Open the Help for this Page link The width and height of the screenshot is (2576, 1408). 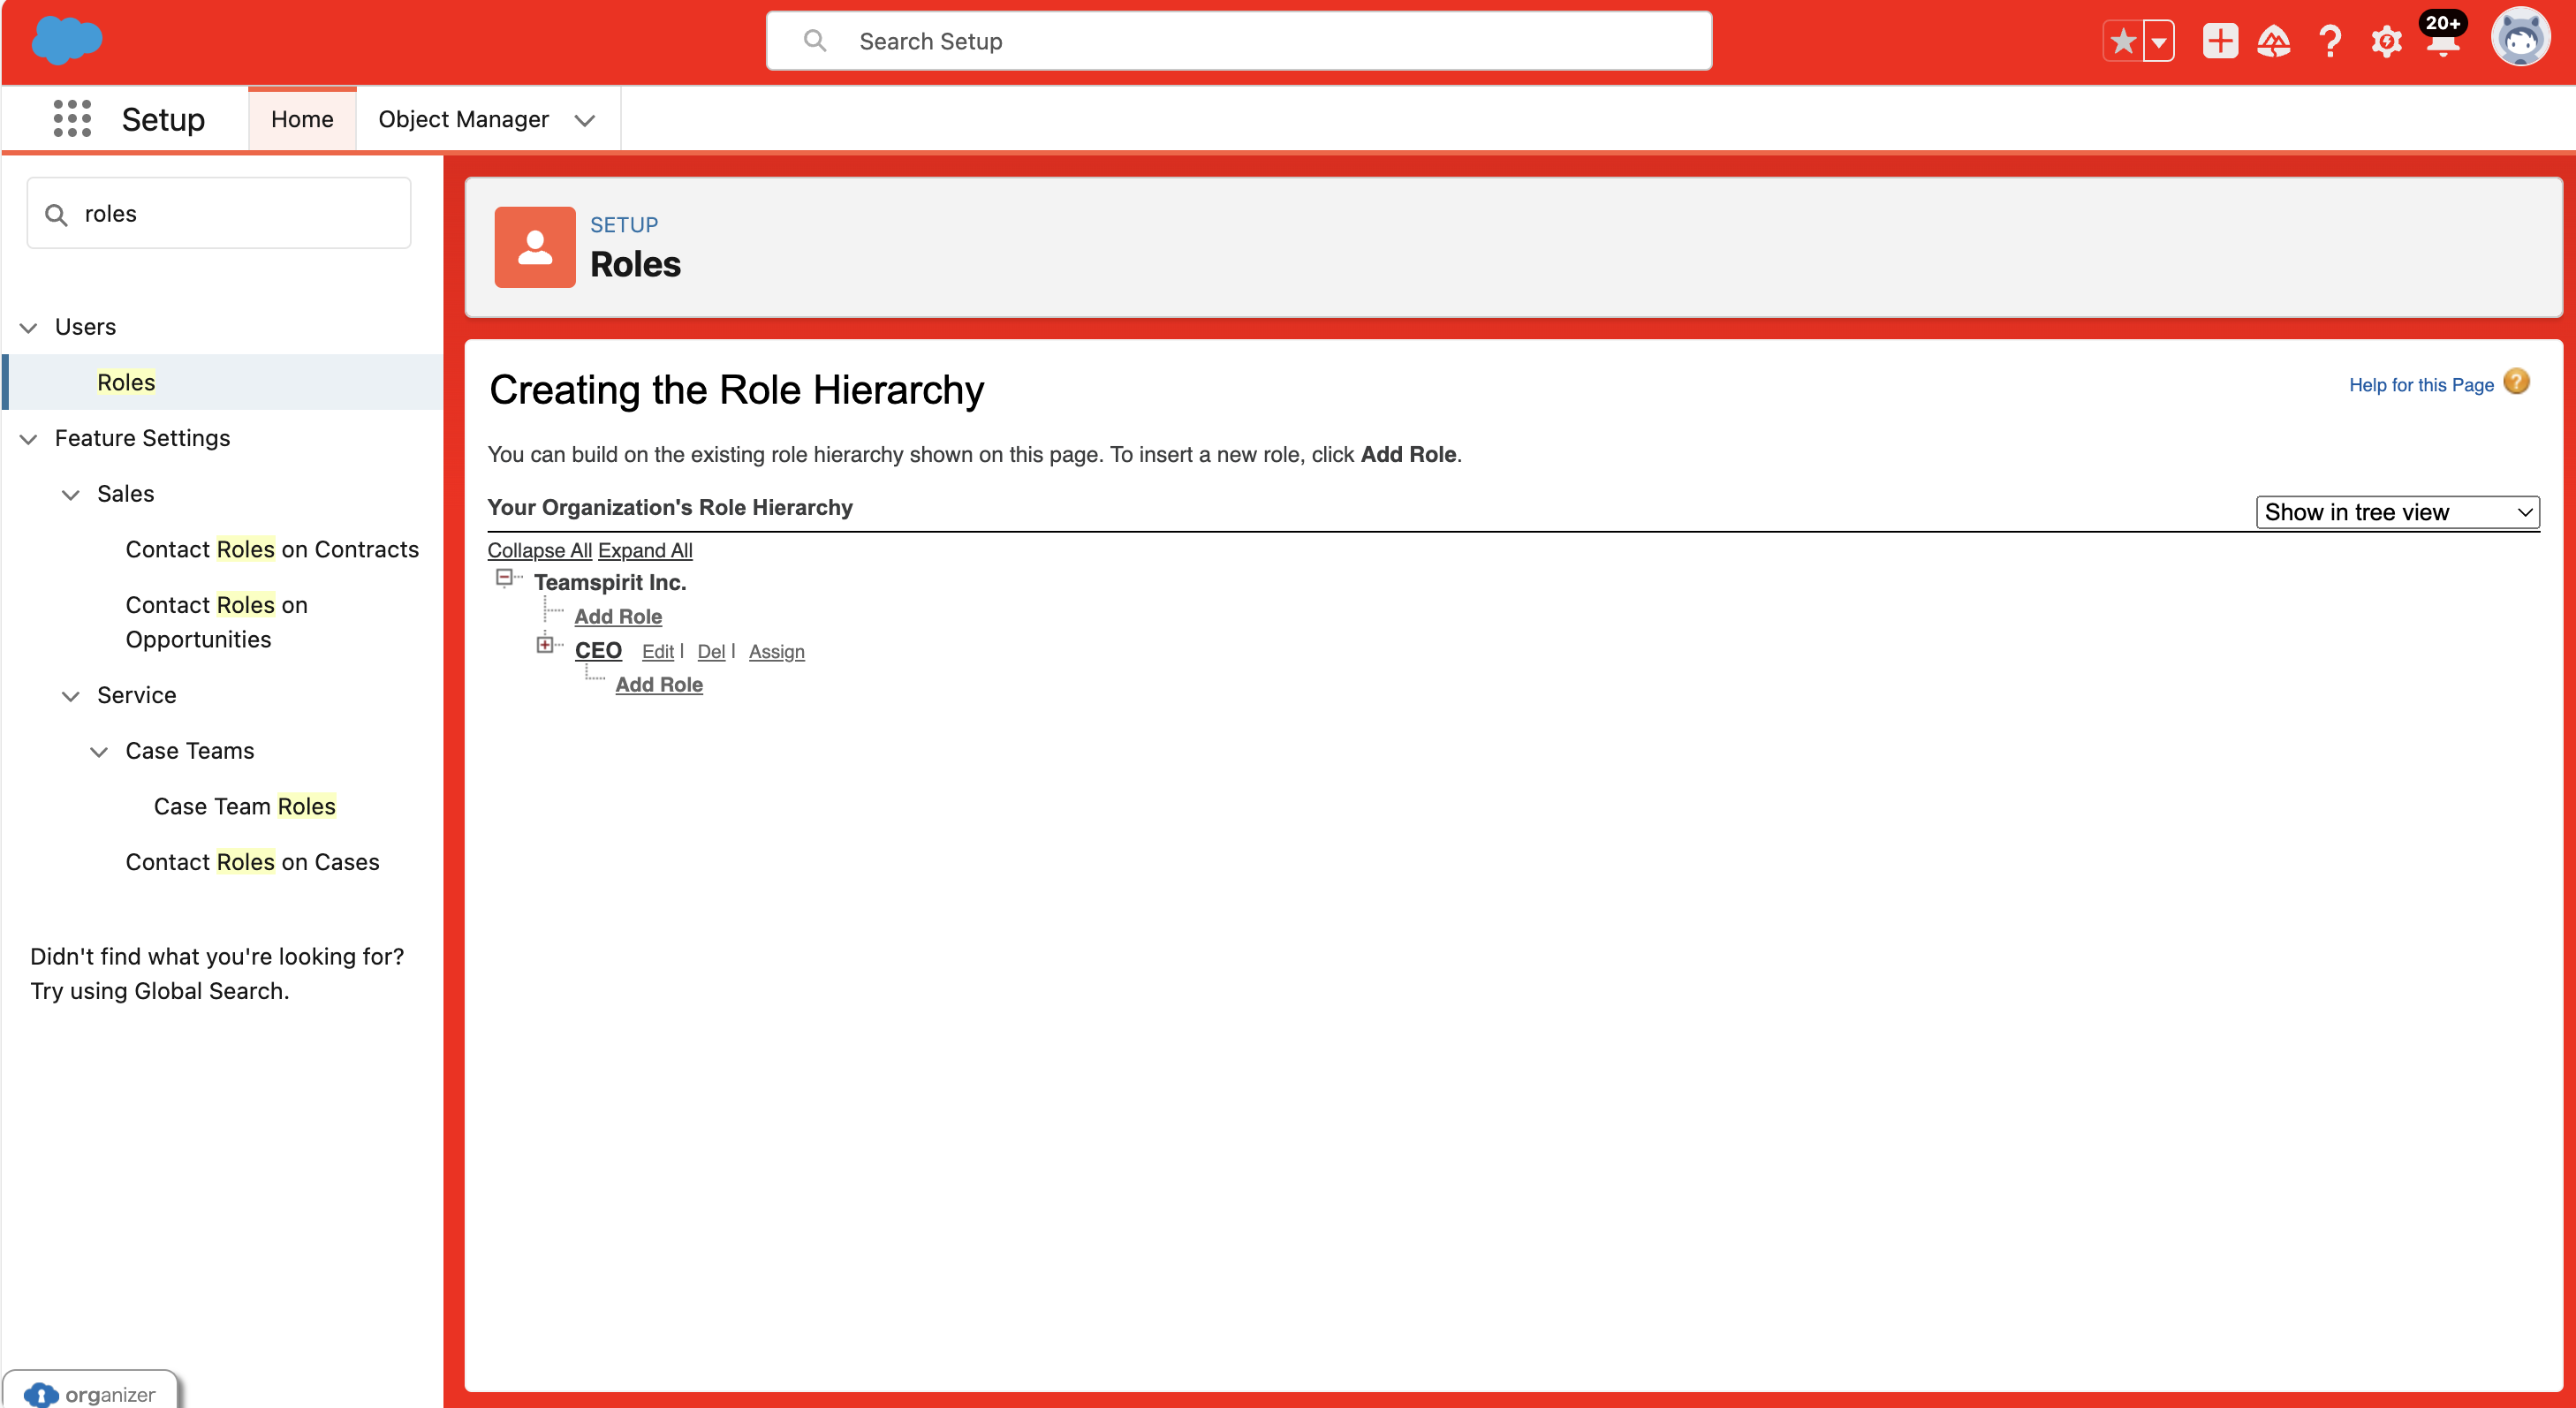point(2421,385)
